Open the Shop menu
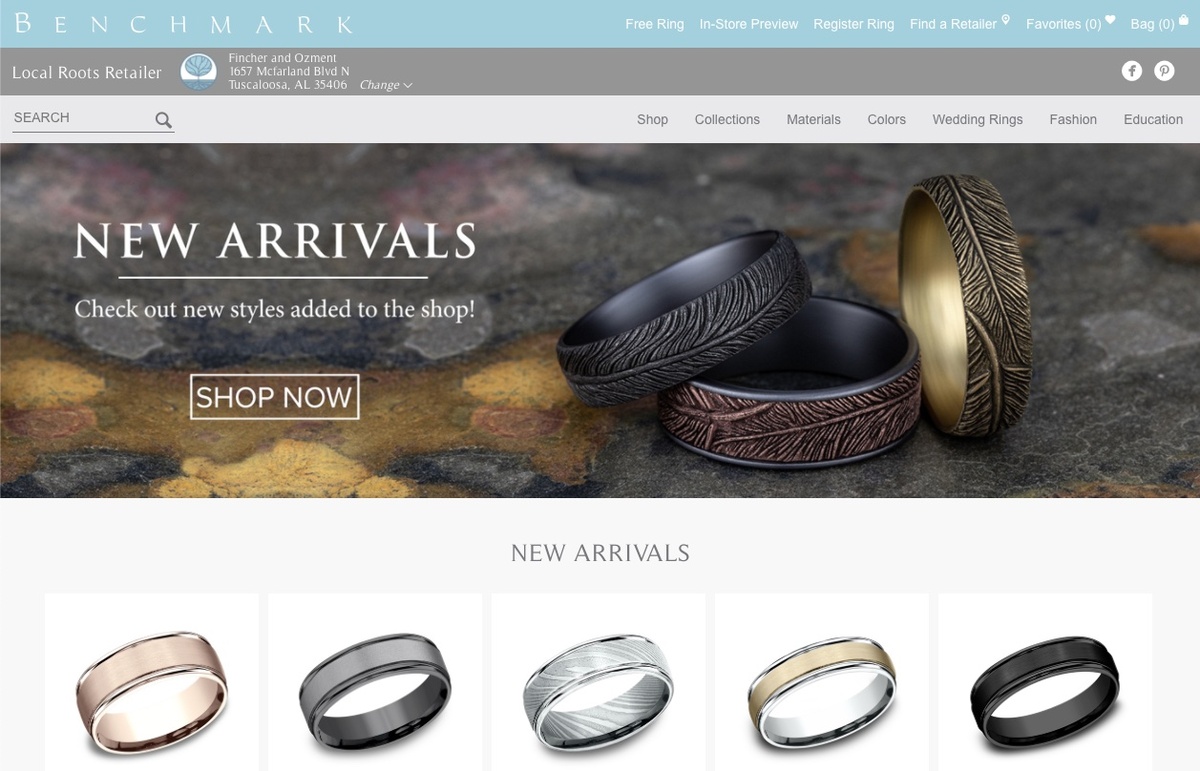Viewport: 1200px width, 771px height. [652, 119]
